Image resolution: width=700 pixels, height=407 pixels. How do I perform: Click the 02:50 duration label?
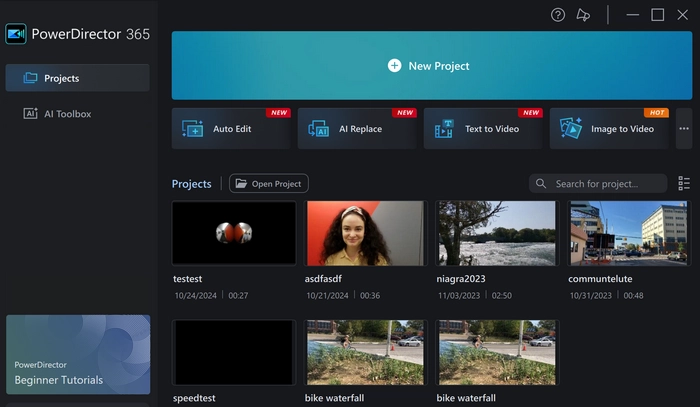click(x=502, y=295)
